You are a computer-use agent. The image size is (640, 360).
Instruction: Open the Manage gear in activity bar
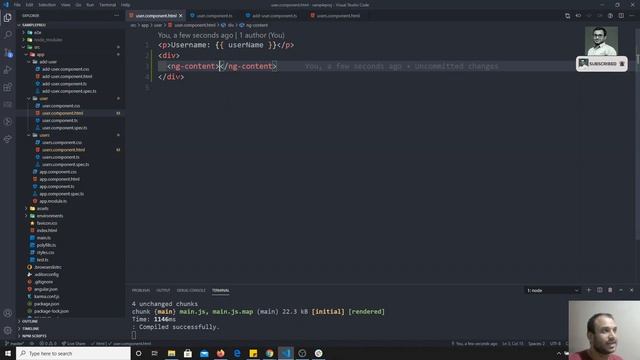tap(8, 330)
